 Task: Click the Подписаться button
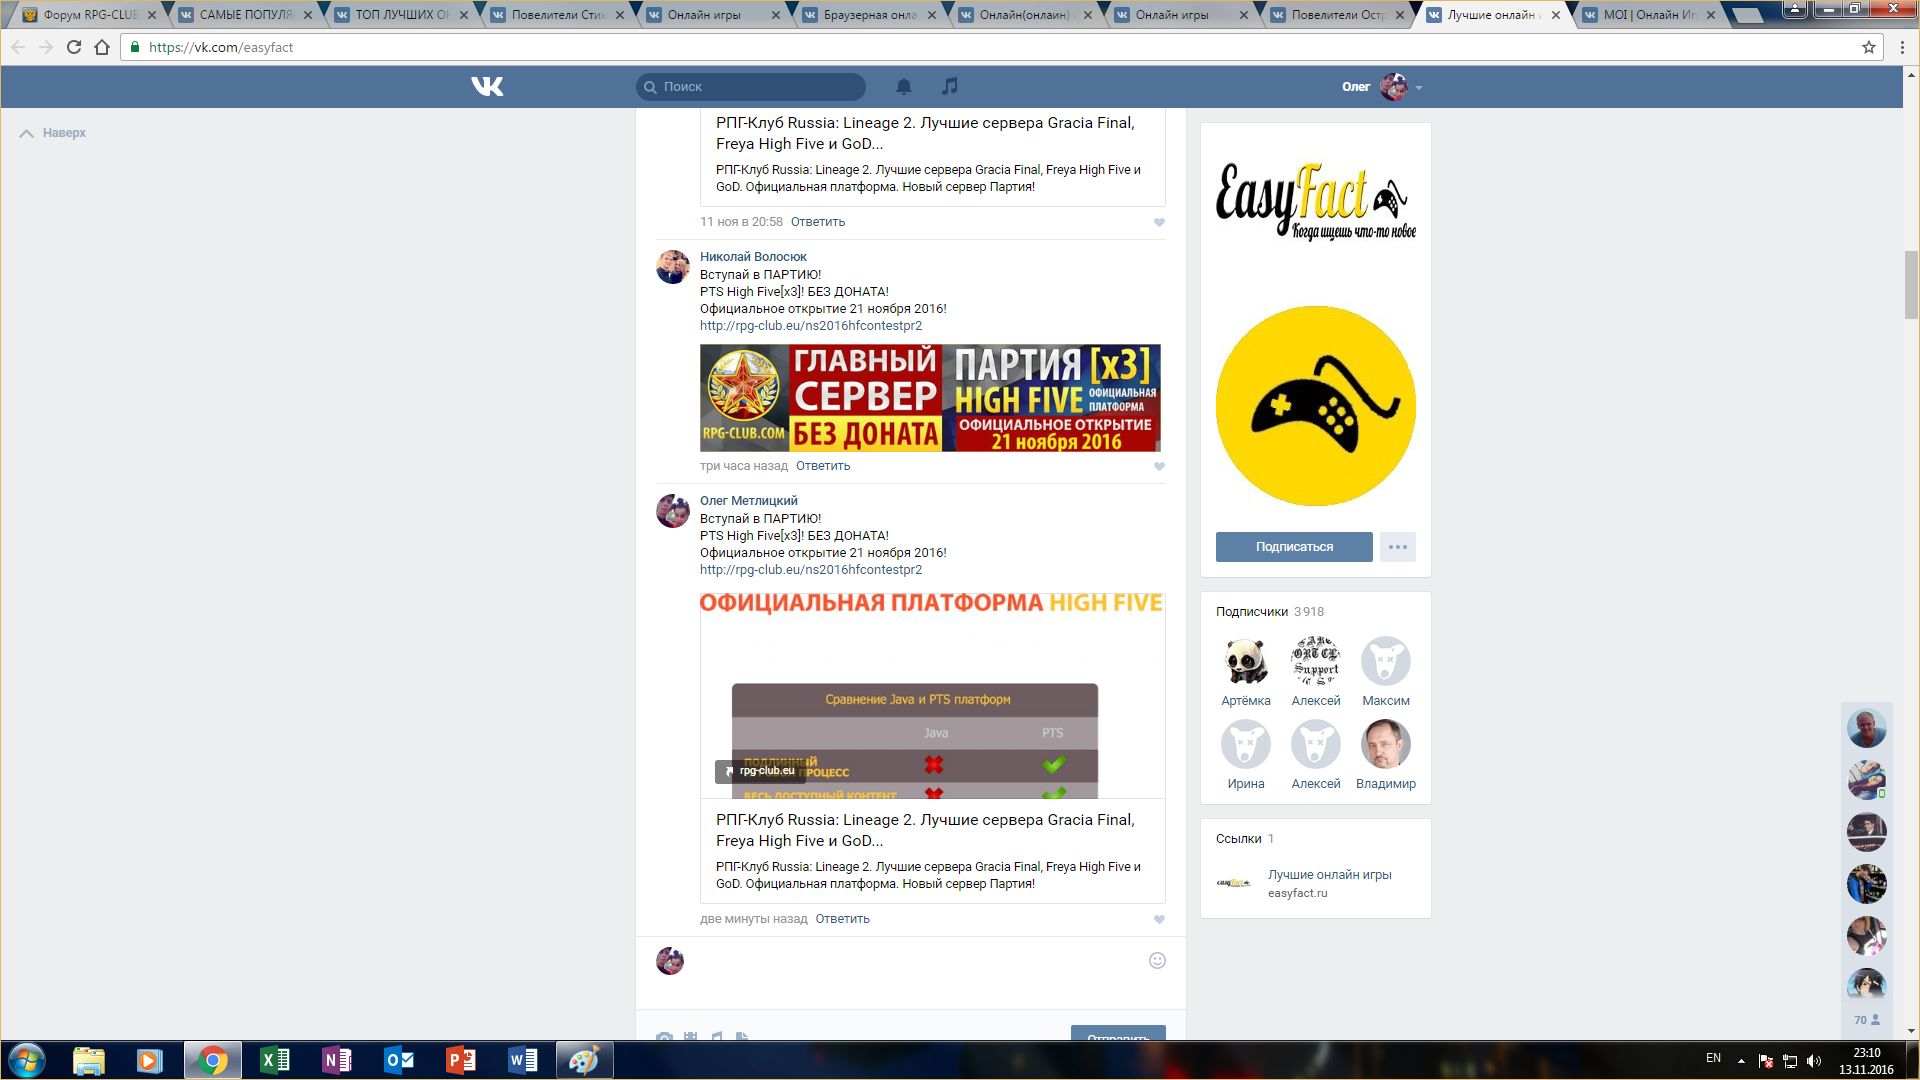pos(1294,547)
